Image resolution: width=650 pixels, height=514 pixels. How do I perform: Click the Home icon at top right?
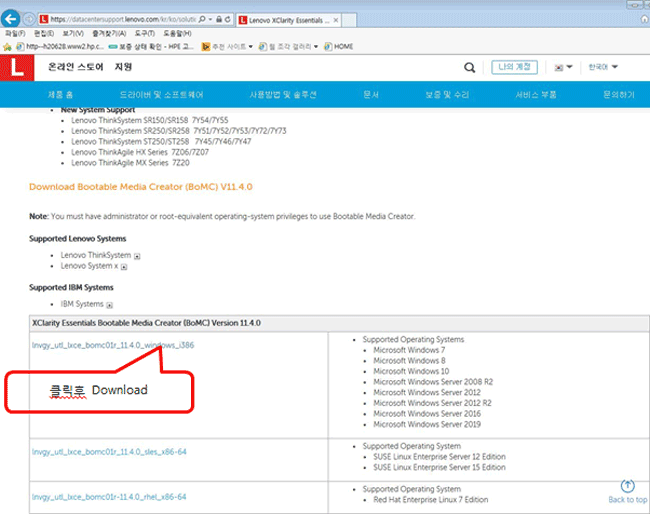644,19
